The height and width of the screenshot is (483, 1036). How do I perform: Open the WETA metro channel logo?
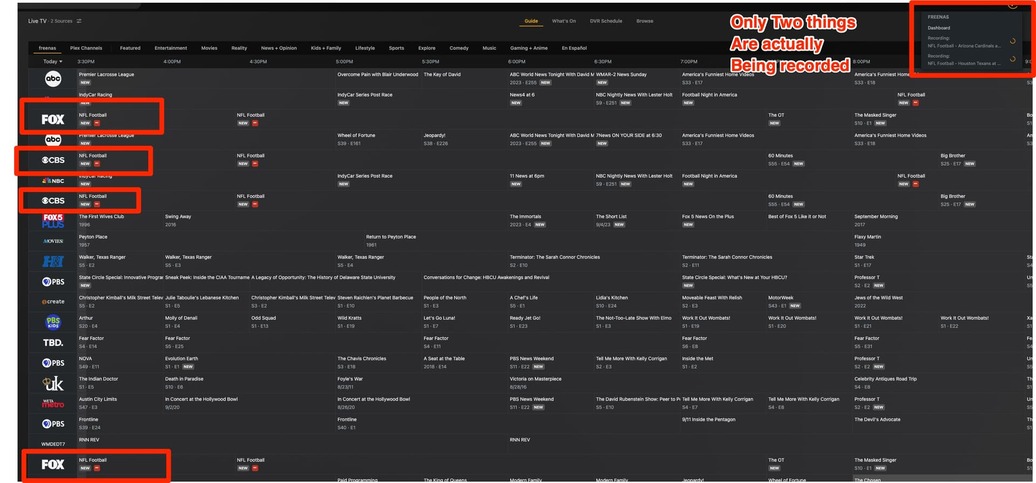pyautogui.click(x=53, y=403)
